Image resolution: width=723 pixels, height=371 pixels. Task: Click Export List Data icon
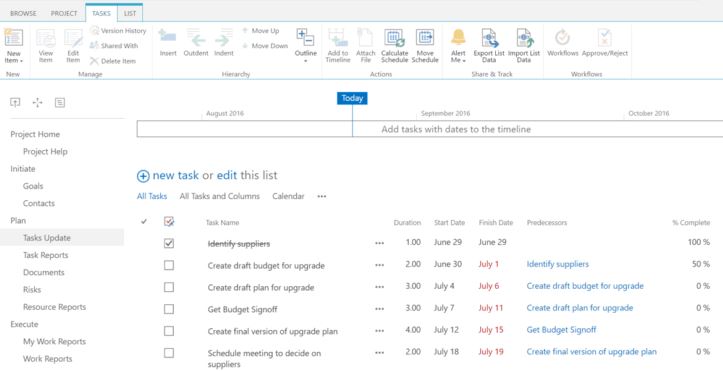tap(489, 38)
